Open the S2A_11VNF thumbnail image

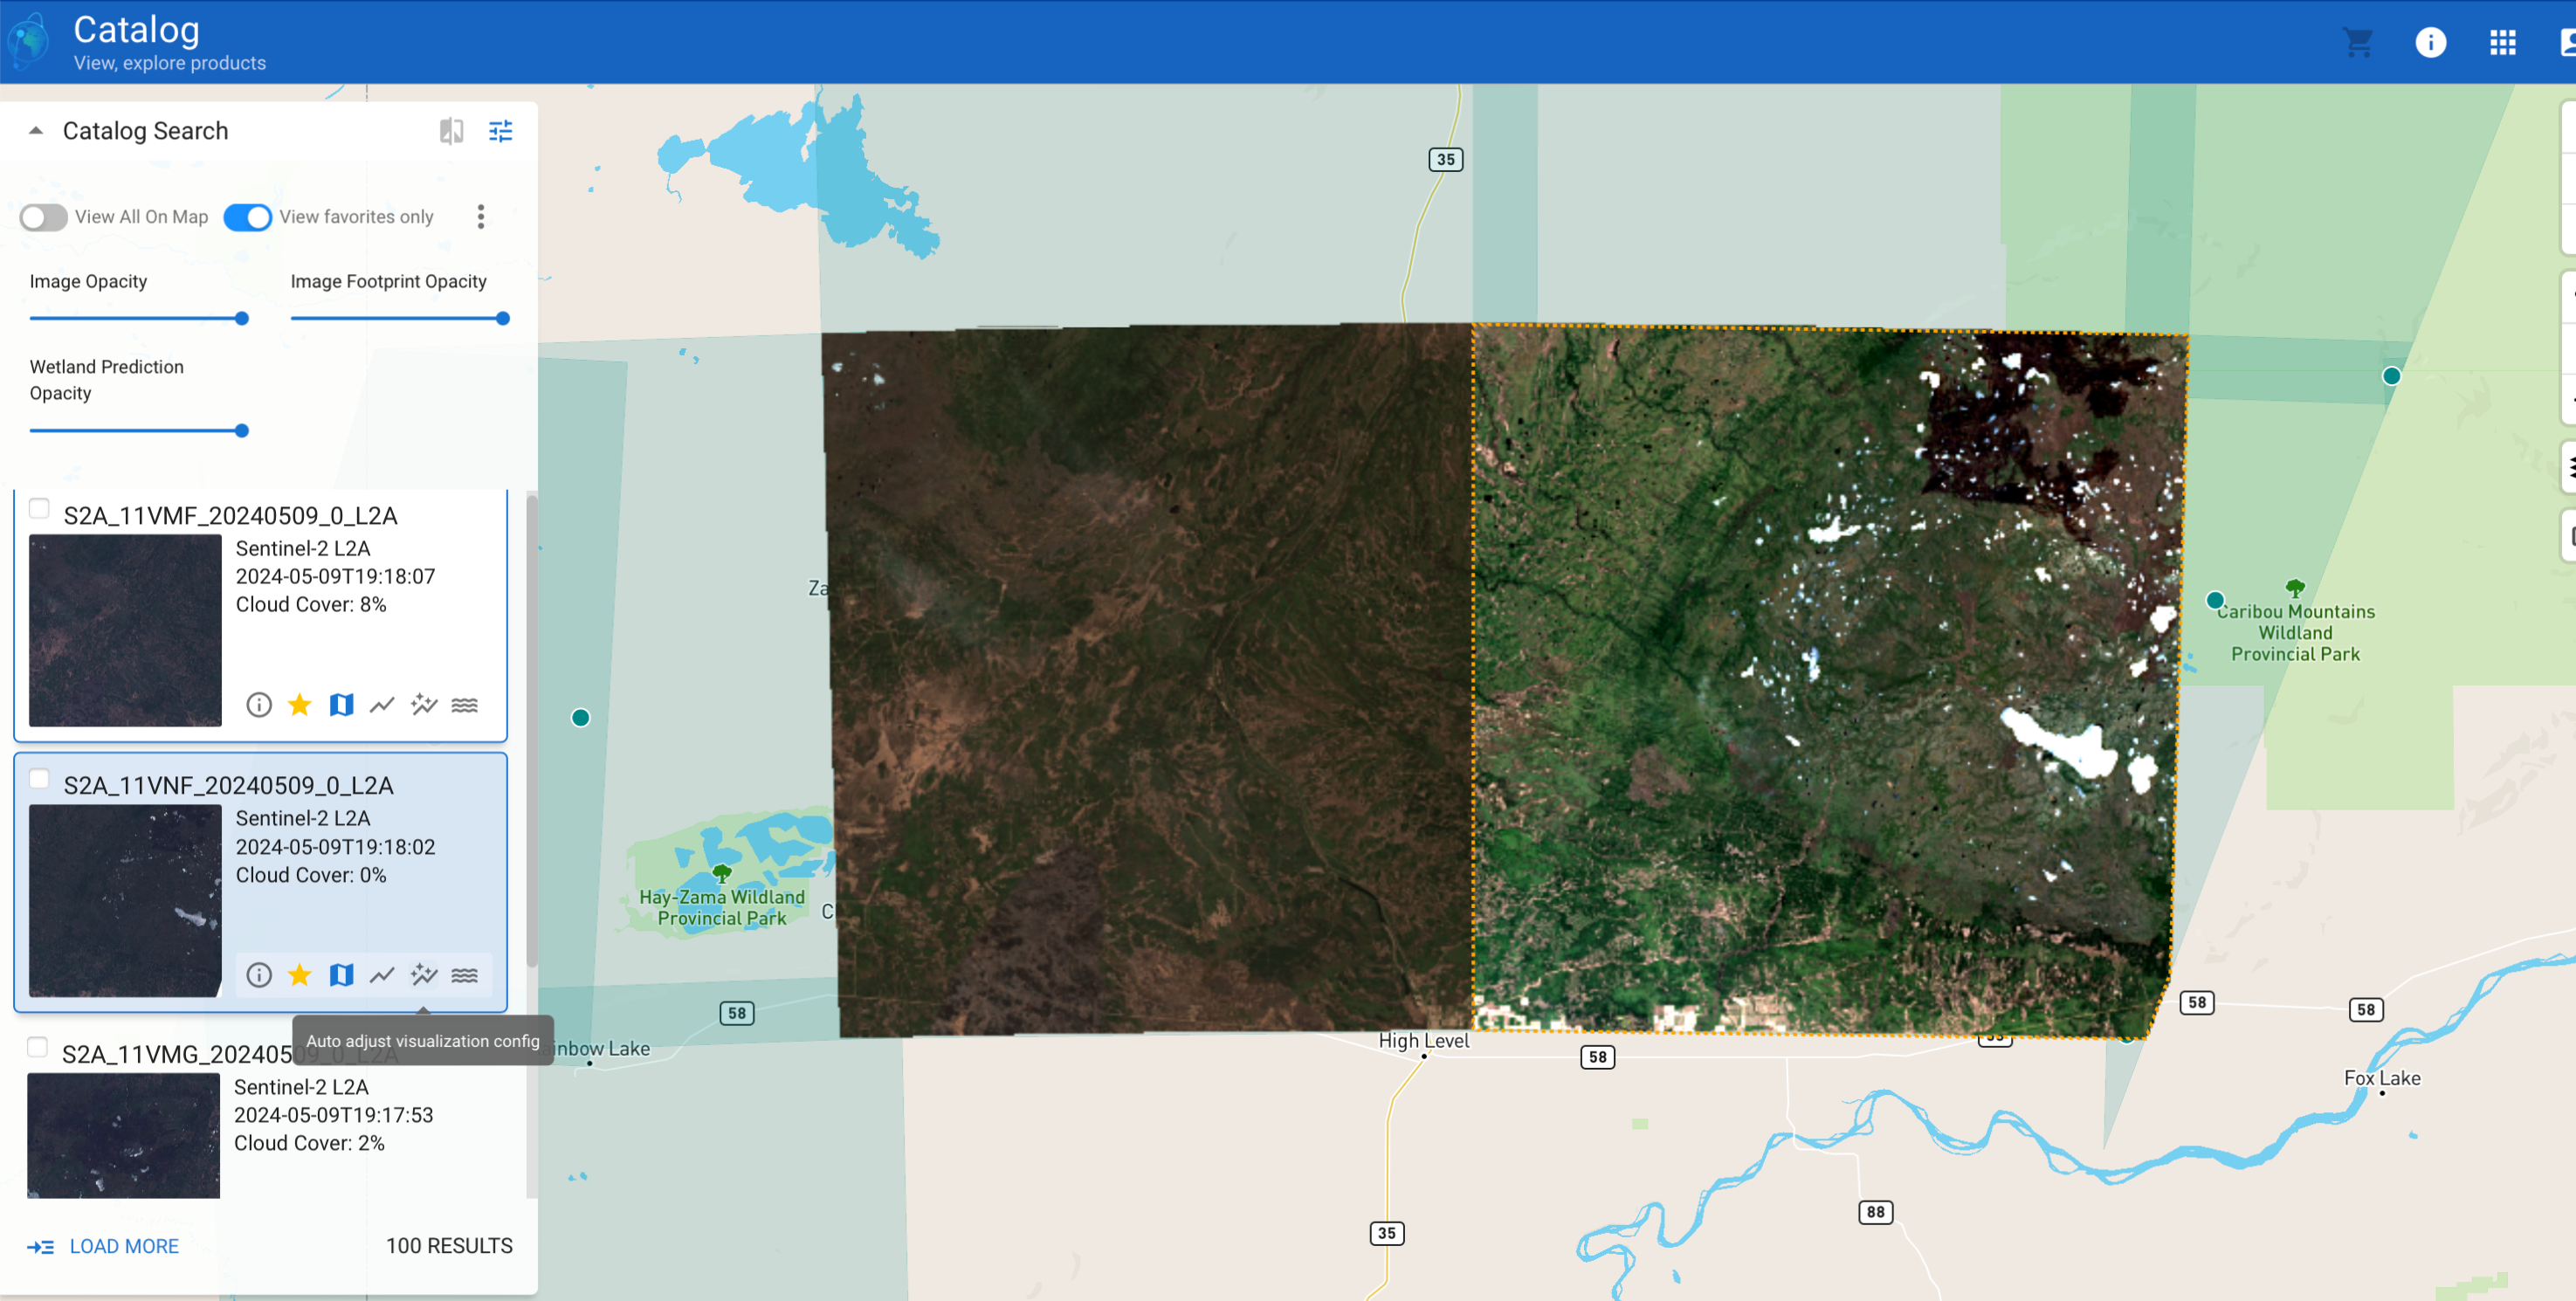click(x=125, y=900)
